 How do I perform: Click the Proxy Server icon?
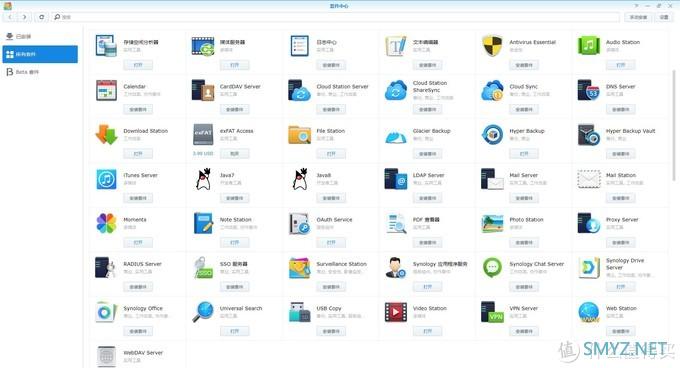coord(588,223)
